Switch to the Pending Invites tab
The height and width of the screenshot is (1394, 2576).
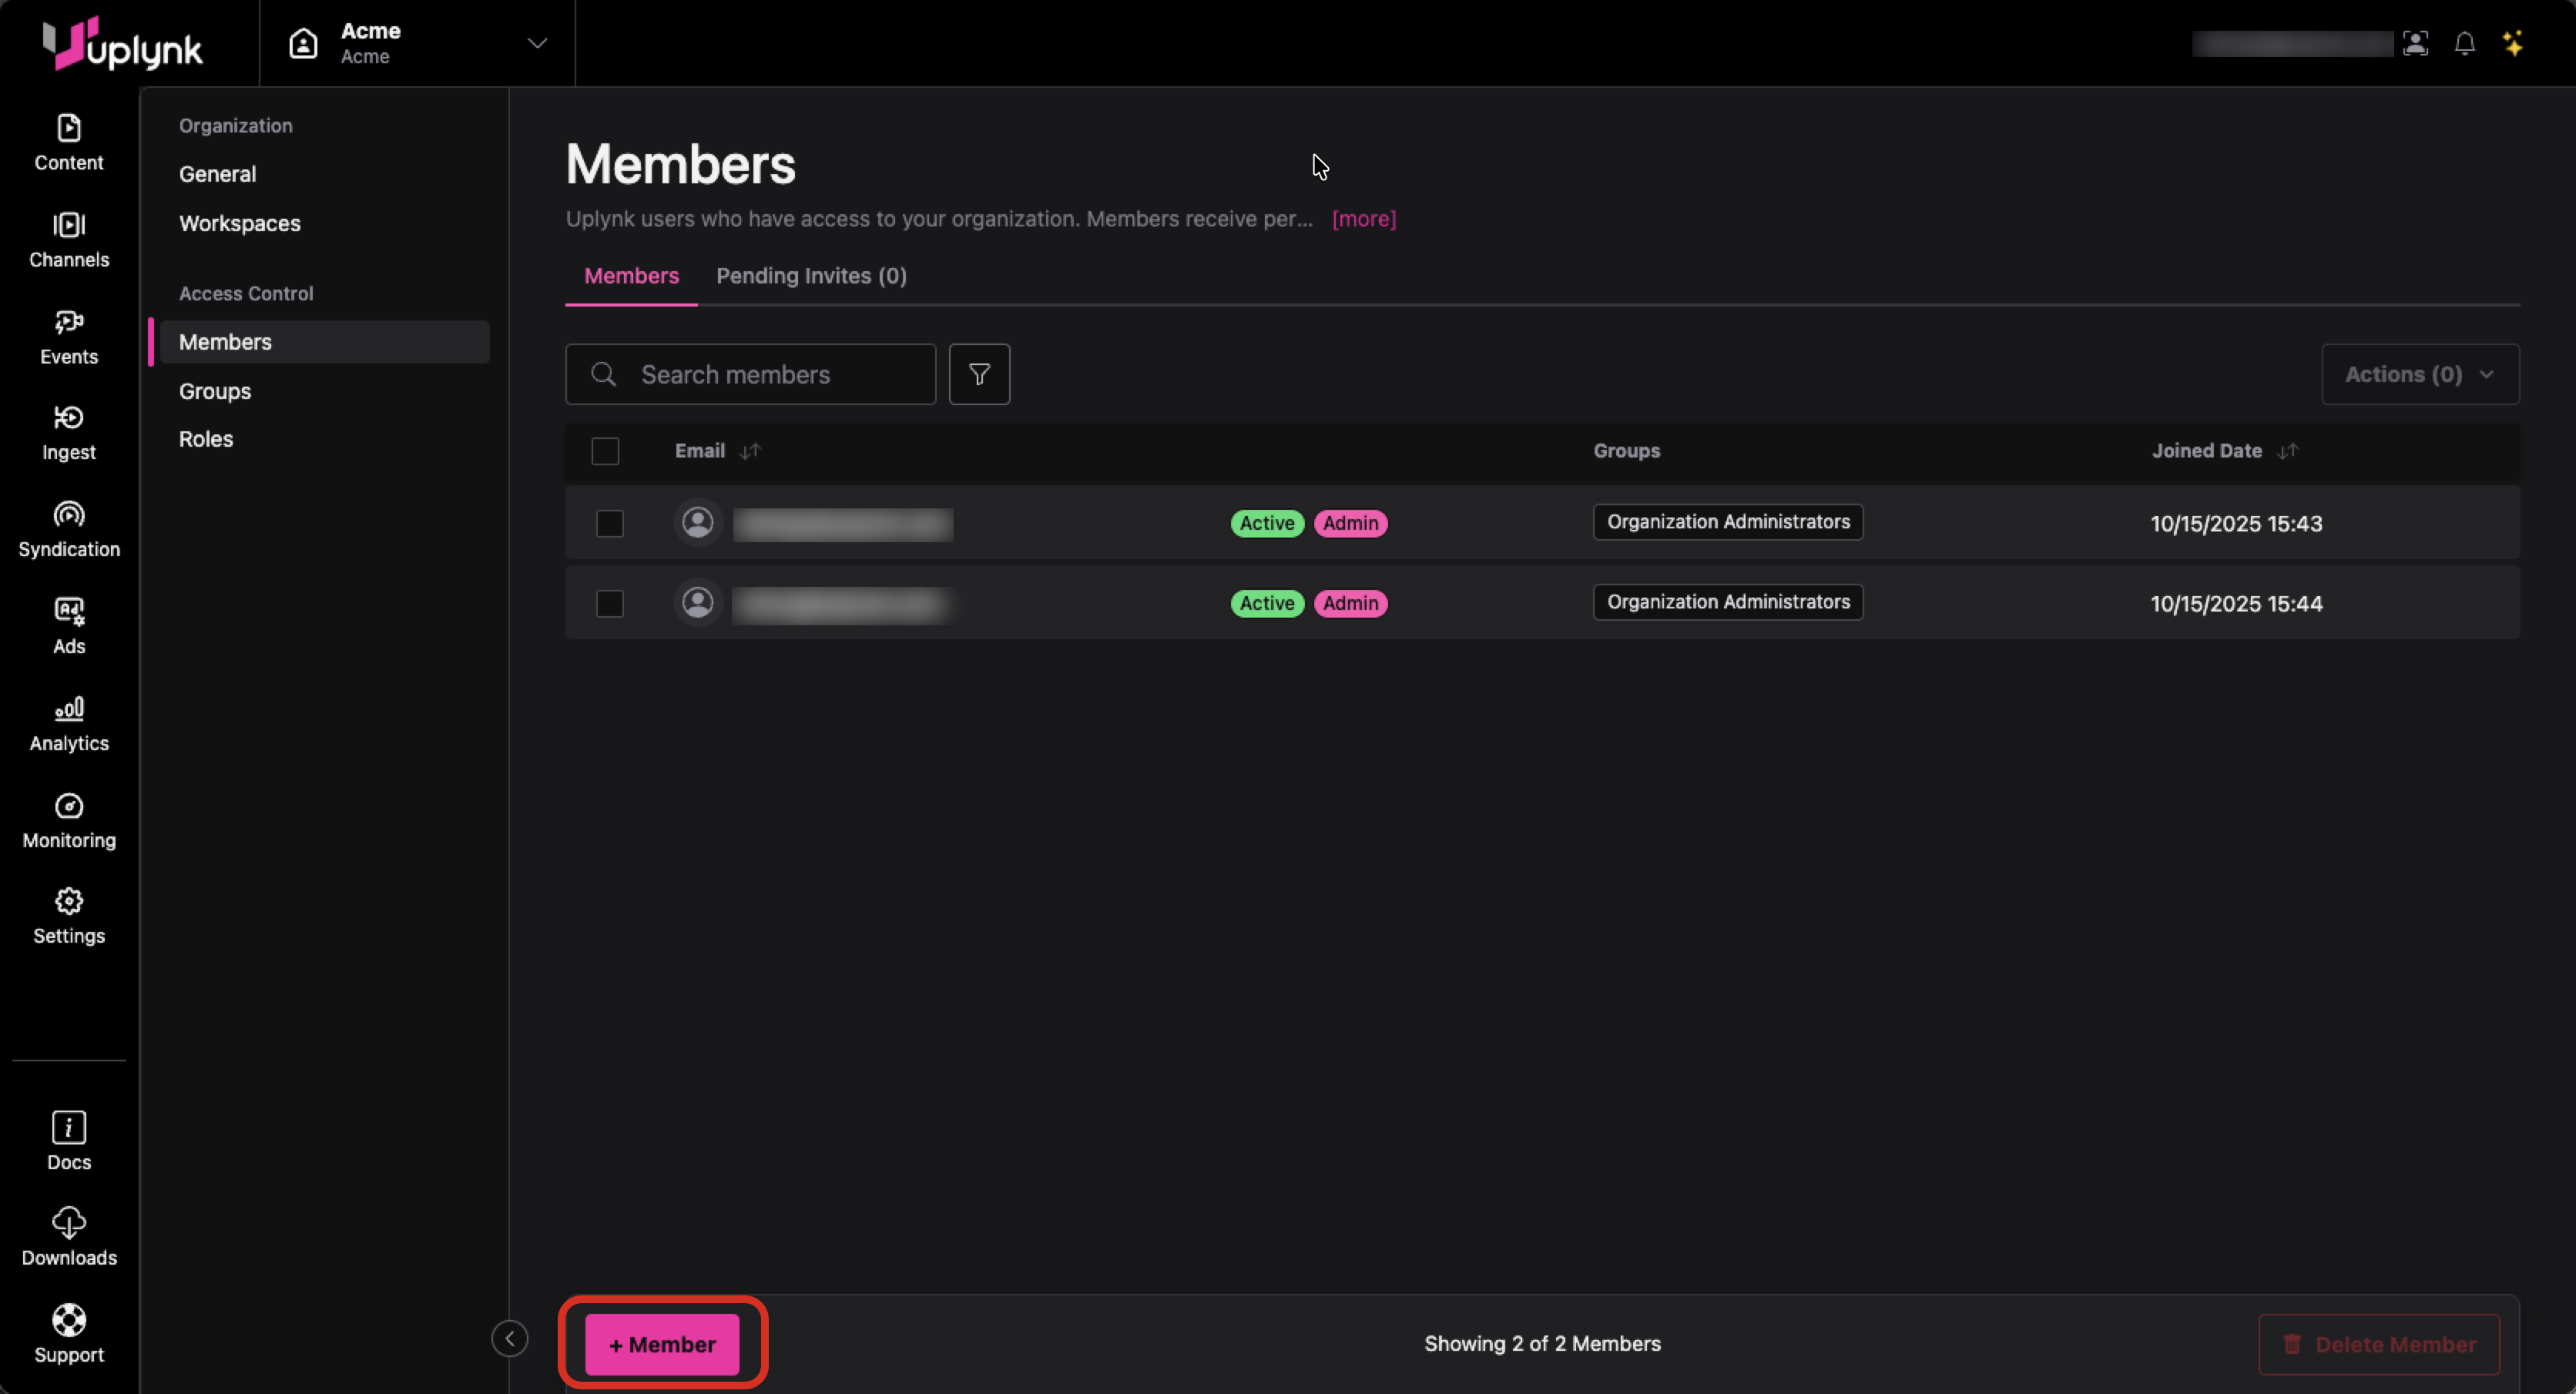[811, 276]
